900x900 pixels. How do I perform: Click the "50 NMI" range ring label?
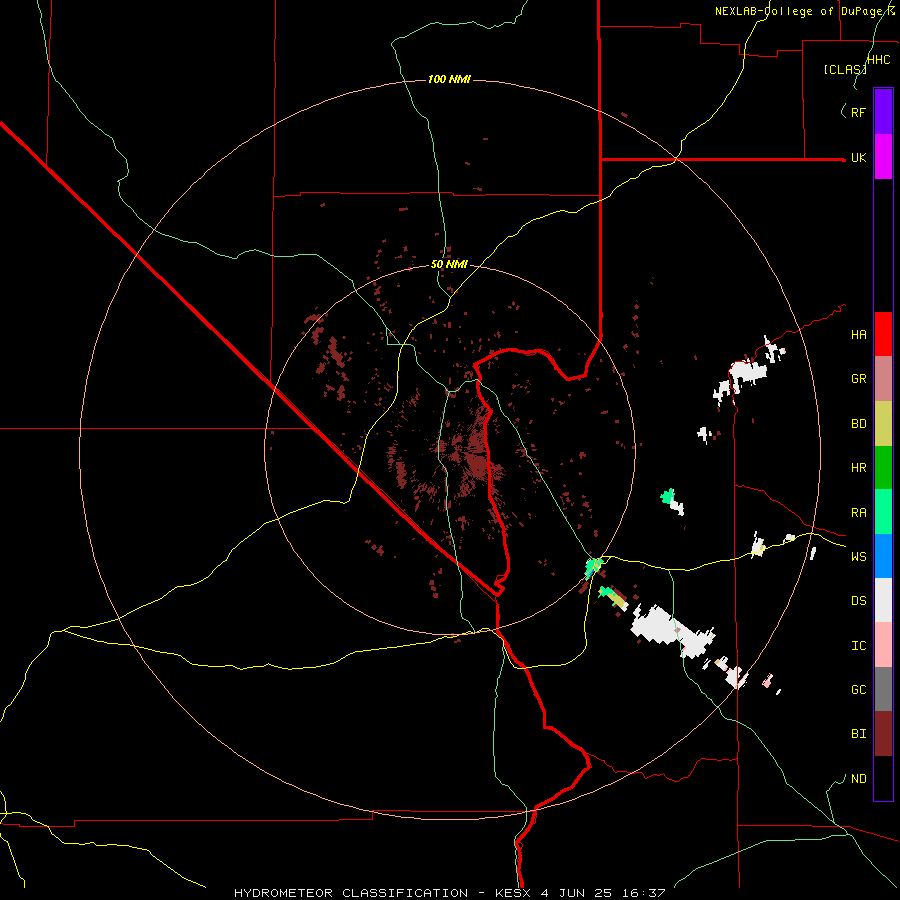(x=449, y=265)
